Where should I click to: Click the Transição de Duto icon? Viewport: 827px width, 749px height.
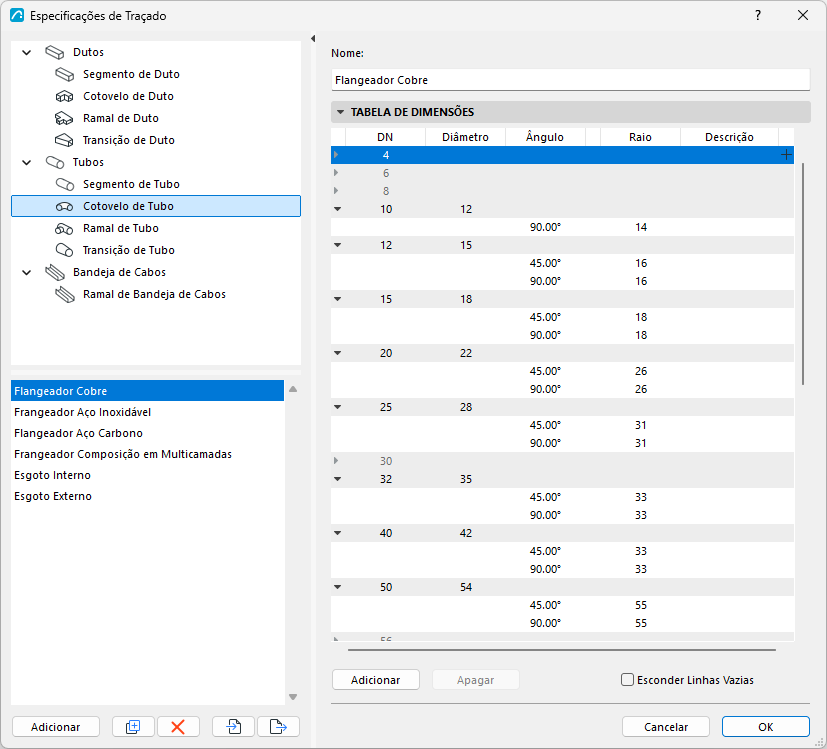pos(65,140)
